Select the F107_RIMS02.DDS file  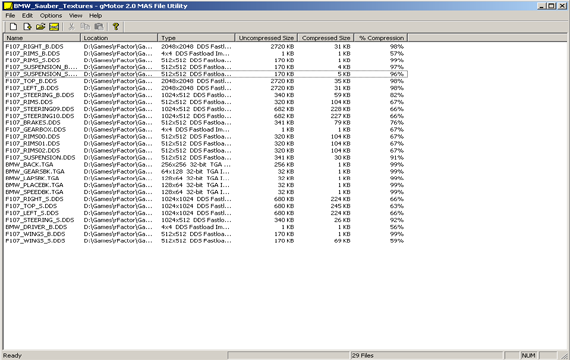(x=33, y=150)
